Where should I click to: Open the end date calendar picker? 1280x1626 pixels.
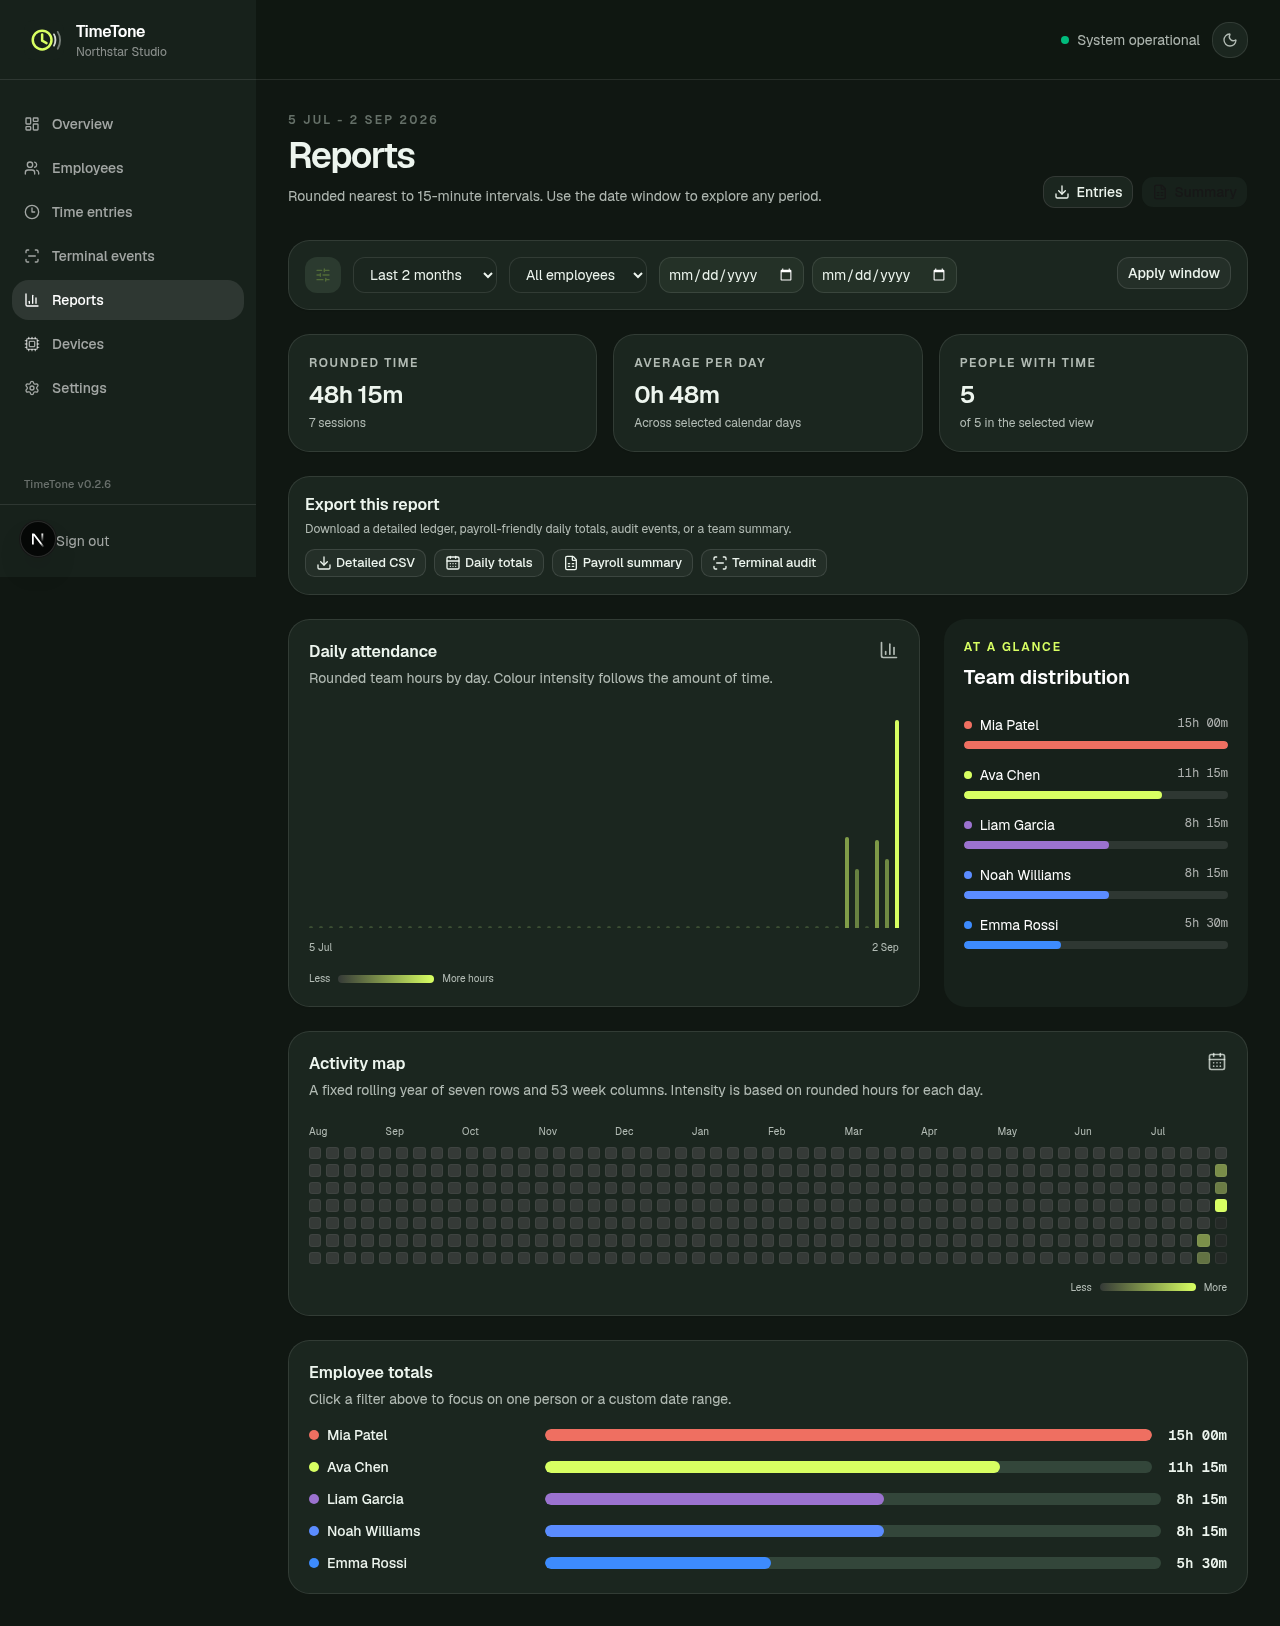click(939, 275)
